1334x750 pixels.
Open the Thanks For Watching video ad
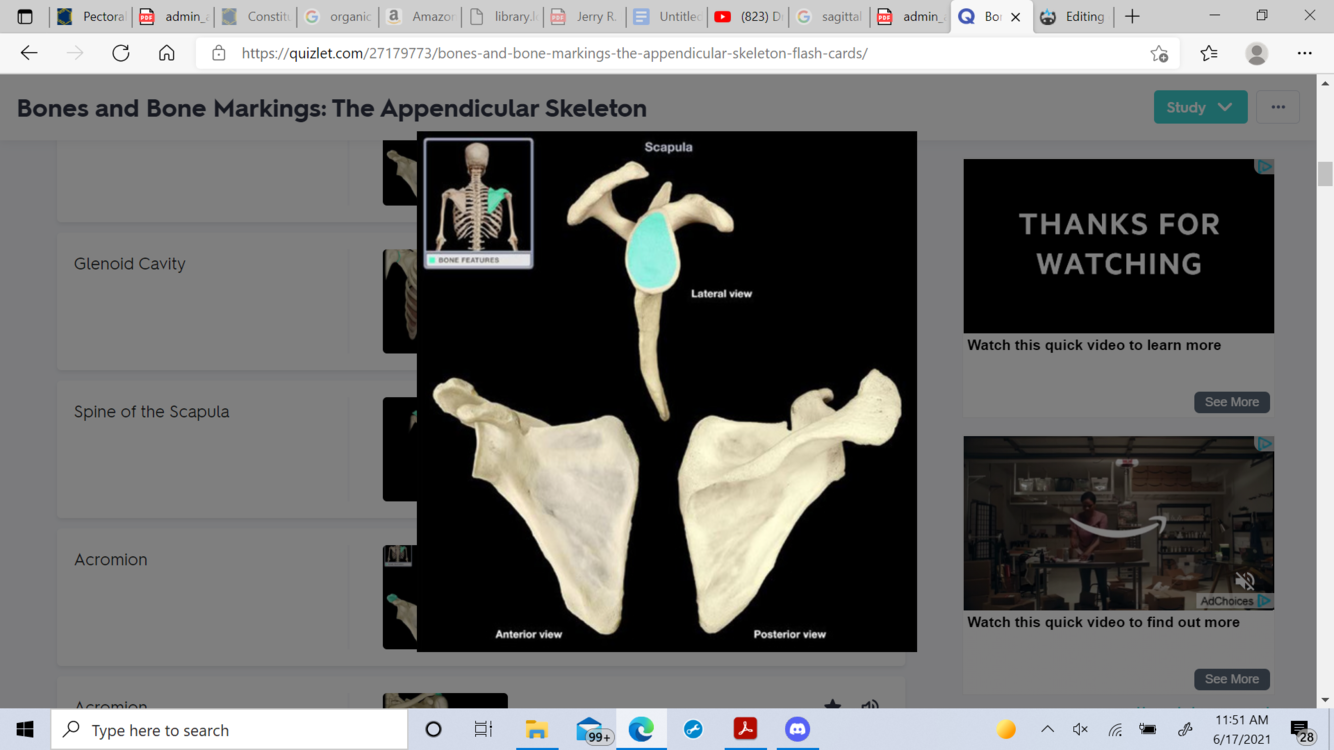click(x=1119, y=246)
